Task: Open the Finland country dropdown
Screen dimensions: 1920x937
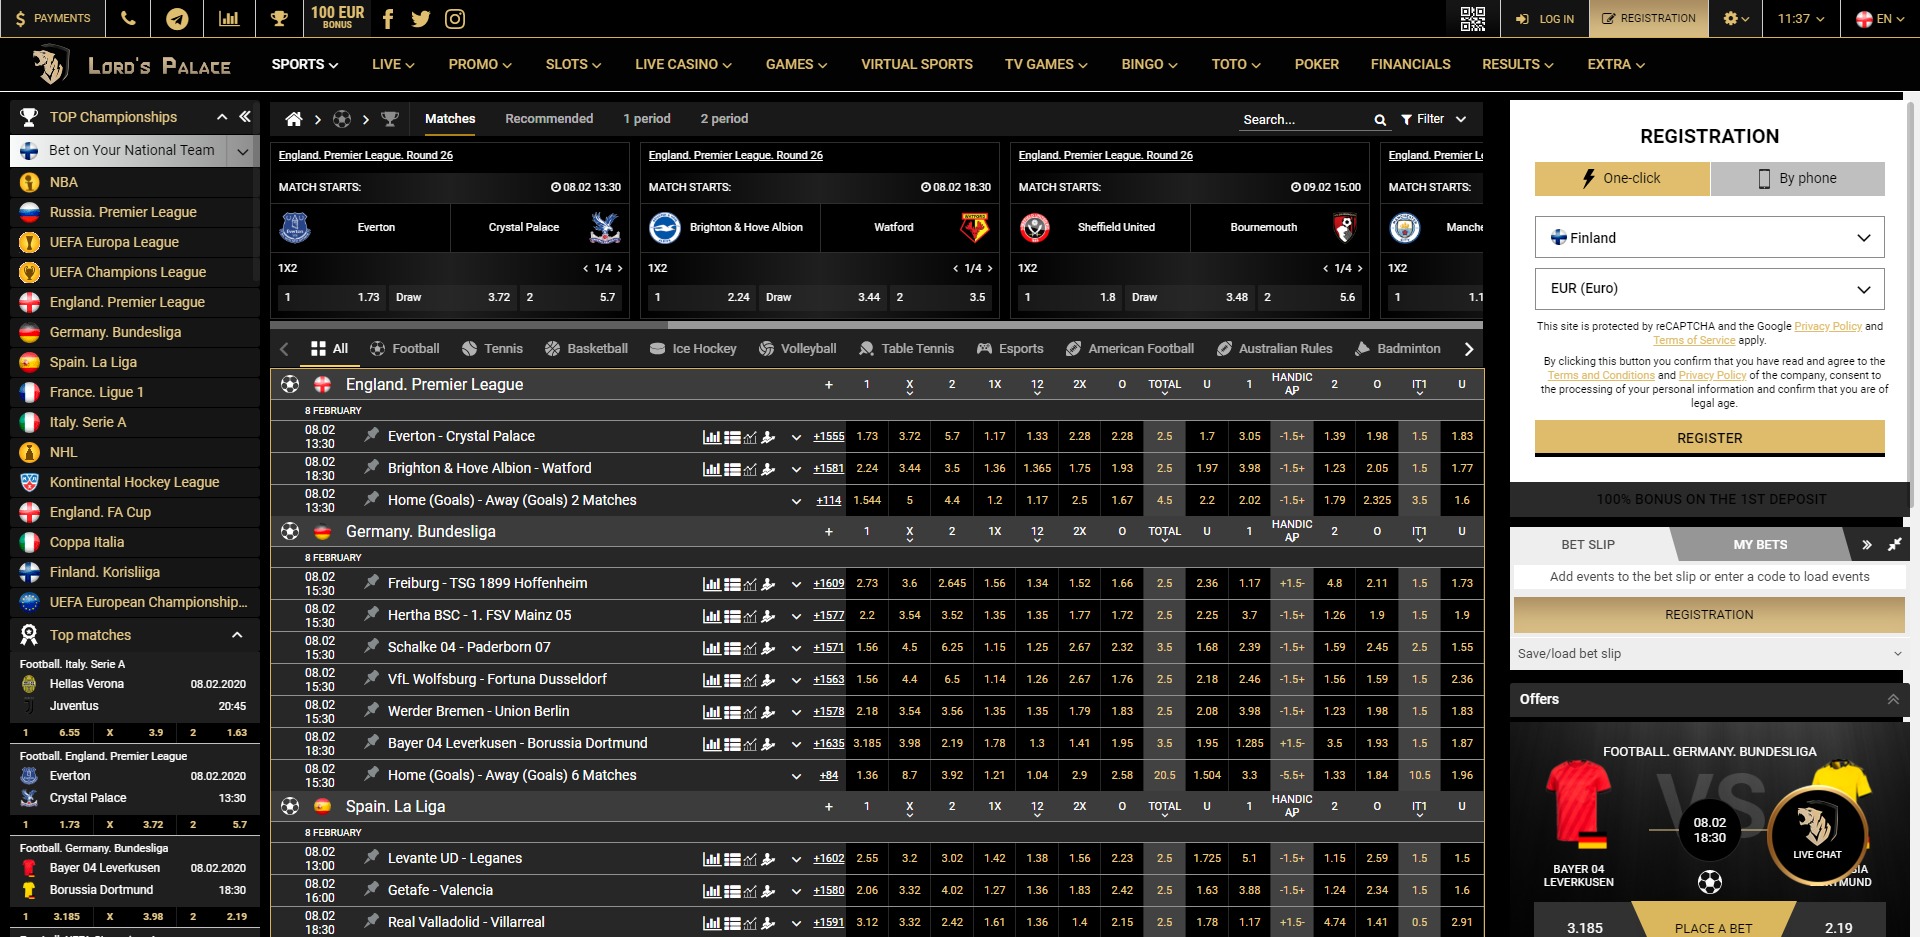Action: 1709,238
